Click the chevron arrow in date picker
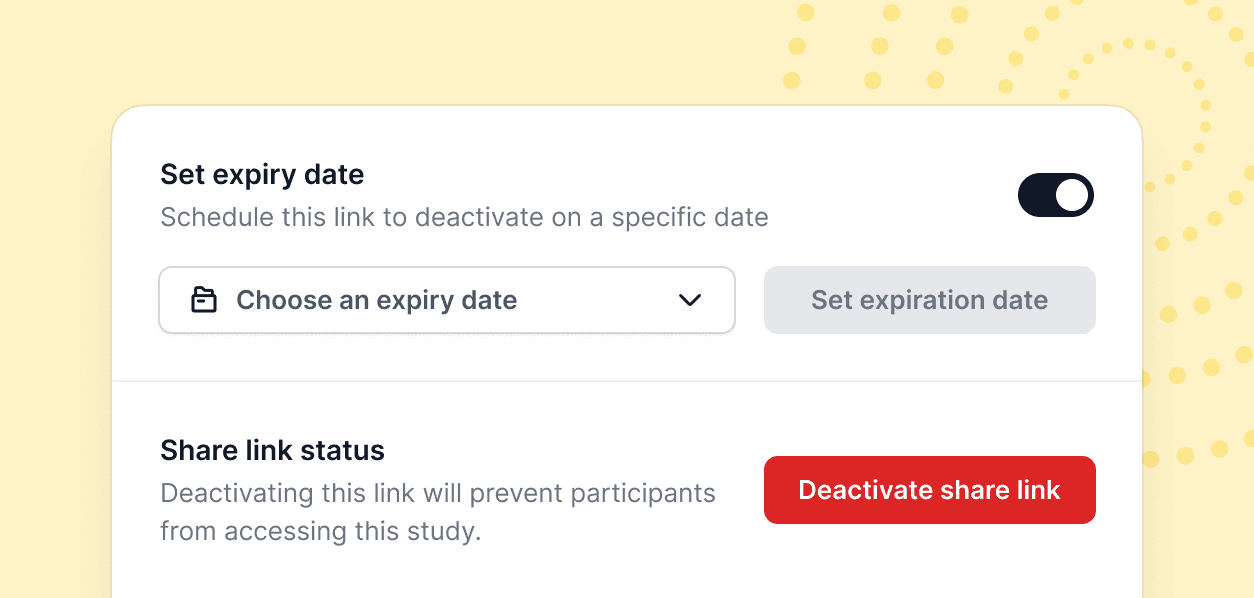The width and height of the screenshot is (1254, 598). coord(690,300)
